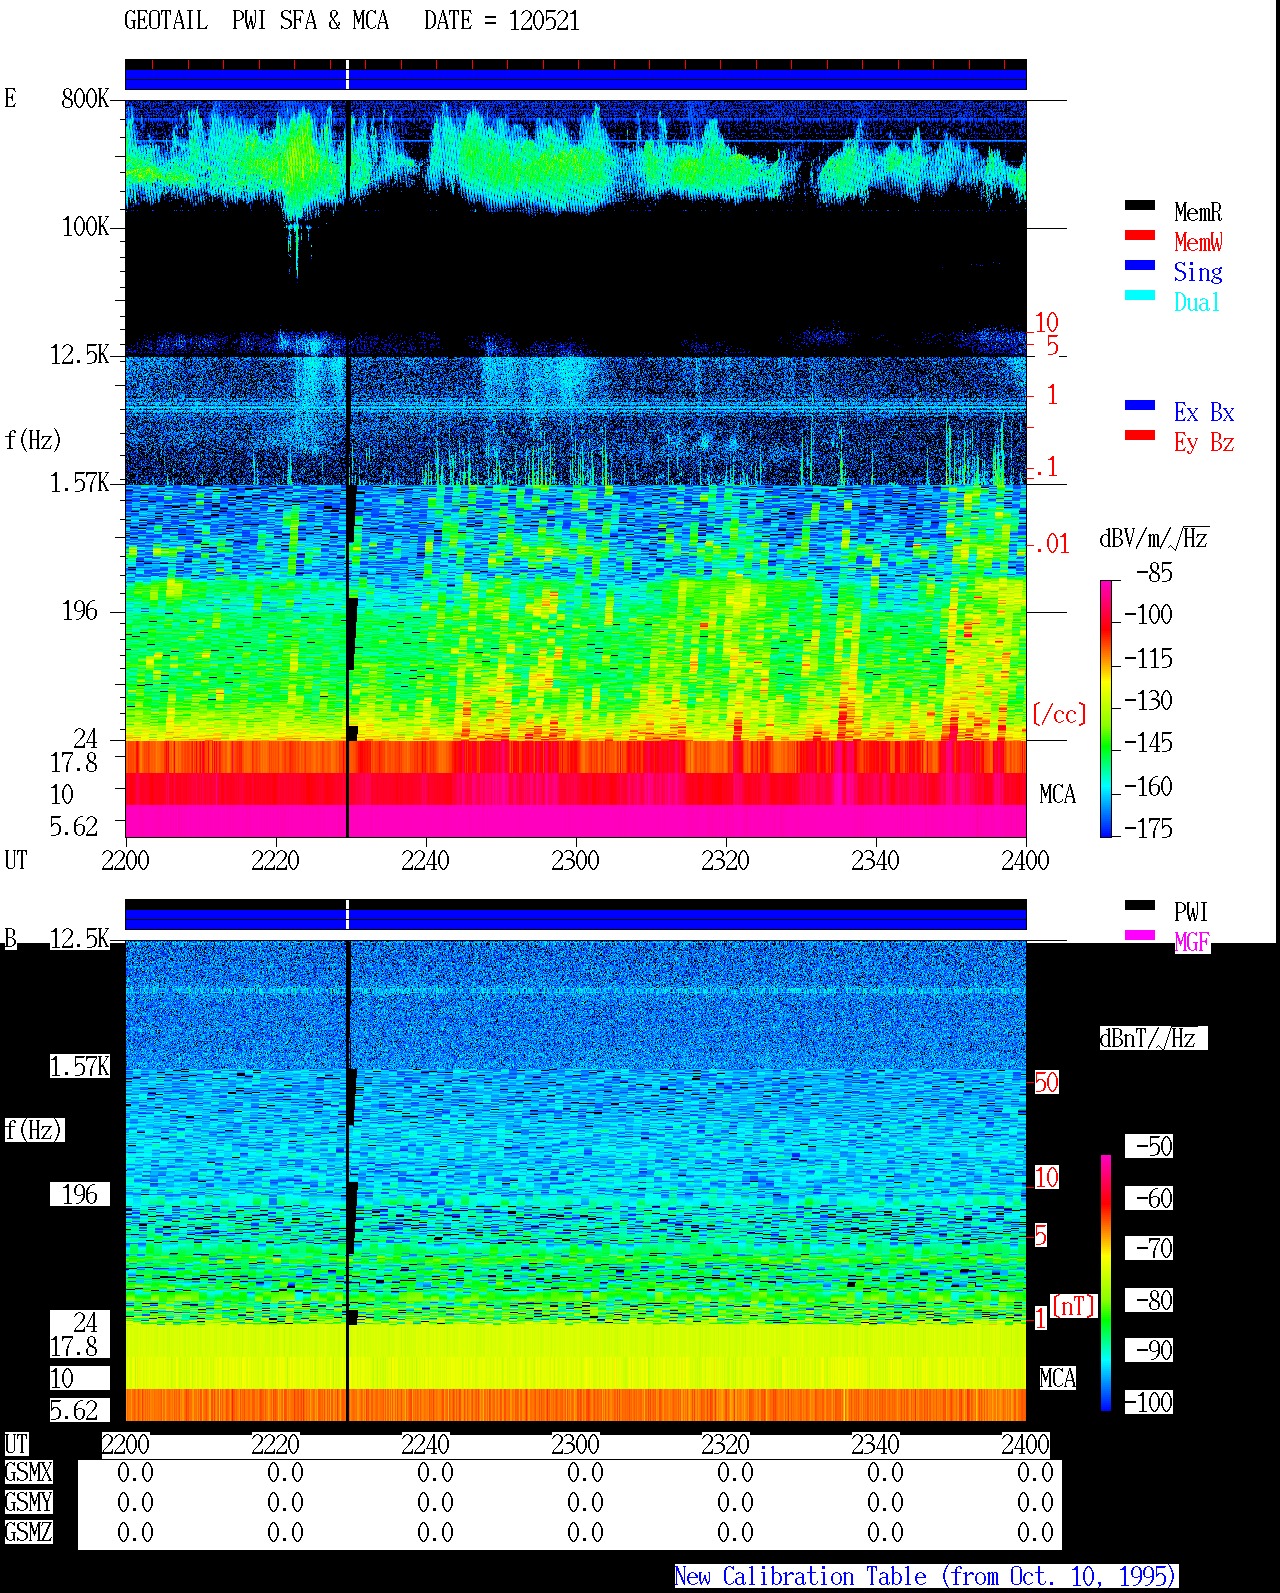The image size is (1280, 1593).
Task: Click the -130 color scale value
Action: pos(1148,700)
